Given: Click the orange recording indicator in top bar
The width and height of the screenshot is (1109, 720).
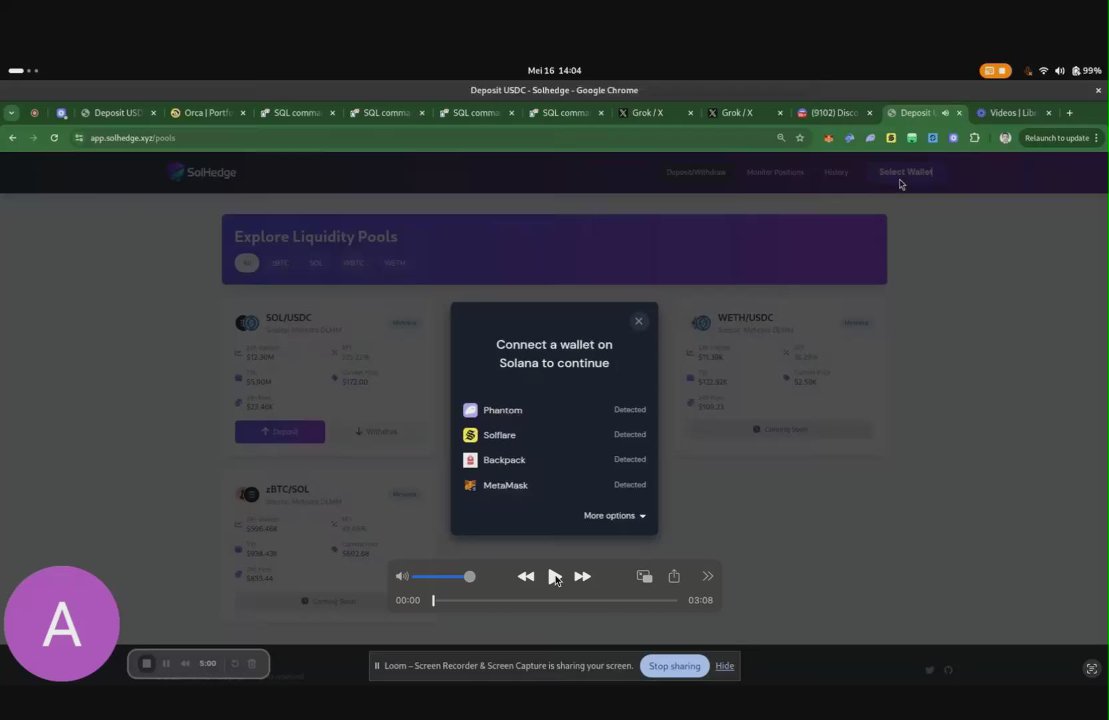Looking at the screenshot, I should click(995, 71).
